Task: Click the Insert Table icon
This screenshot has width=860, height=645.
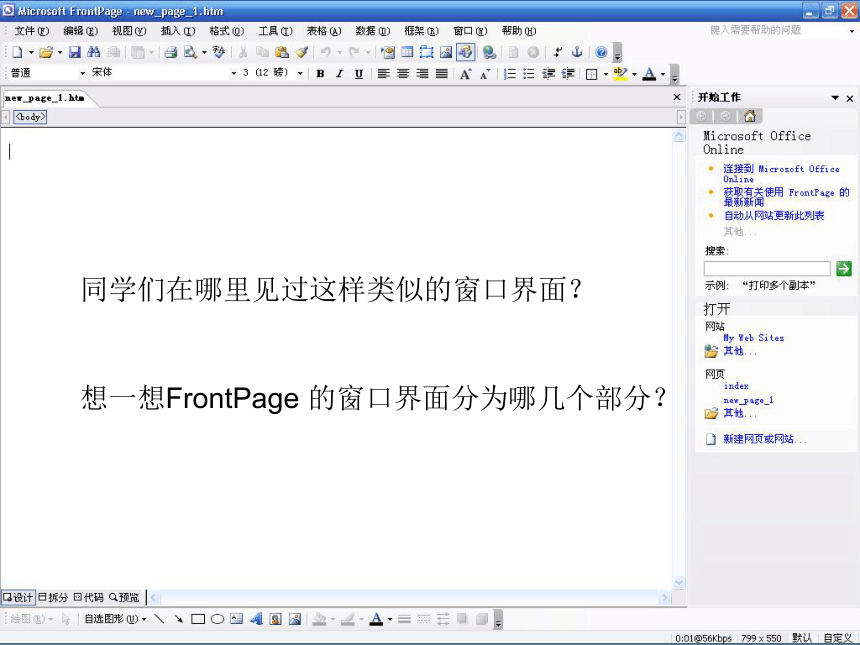Action: [x=407, y=52]
